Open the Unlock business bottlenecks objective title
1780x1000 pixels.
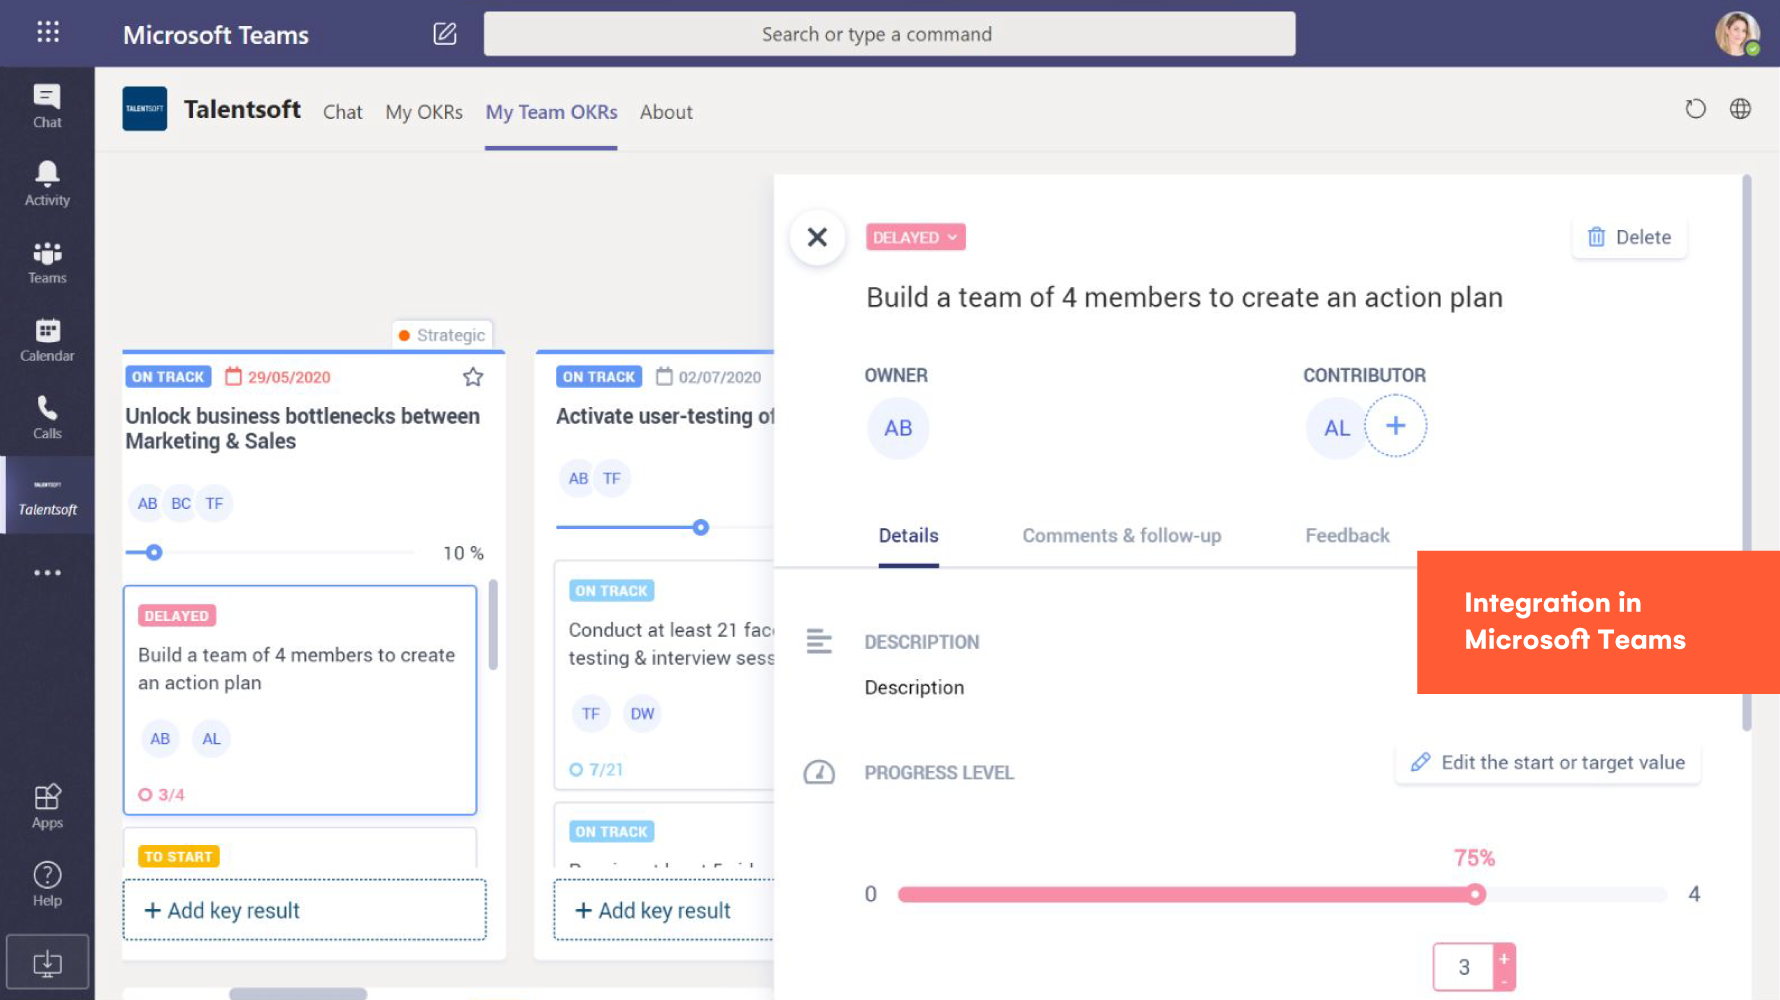[302, 428]
